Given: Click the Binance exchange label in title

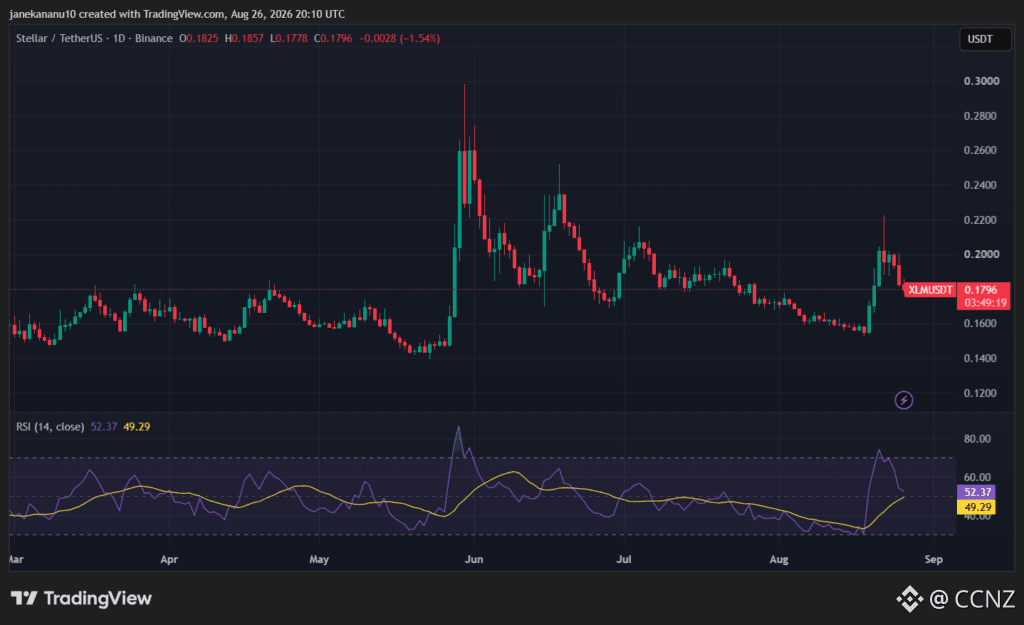Looking at the screenshot, I should (154, 39).
